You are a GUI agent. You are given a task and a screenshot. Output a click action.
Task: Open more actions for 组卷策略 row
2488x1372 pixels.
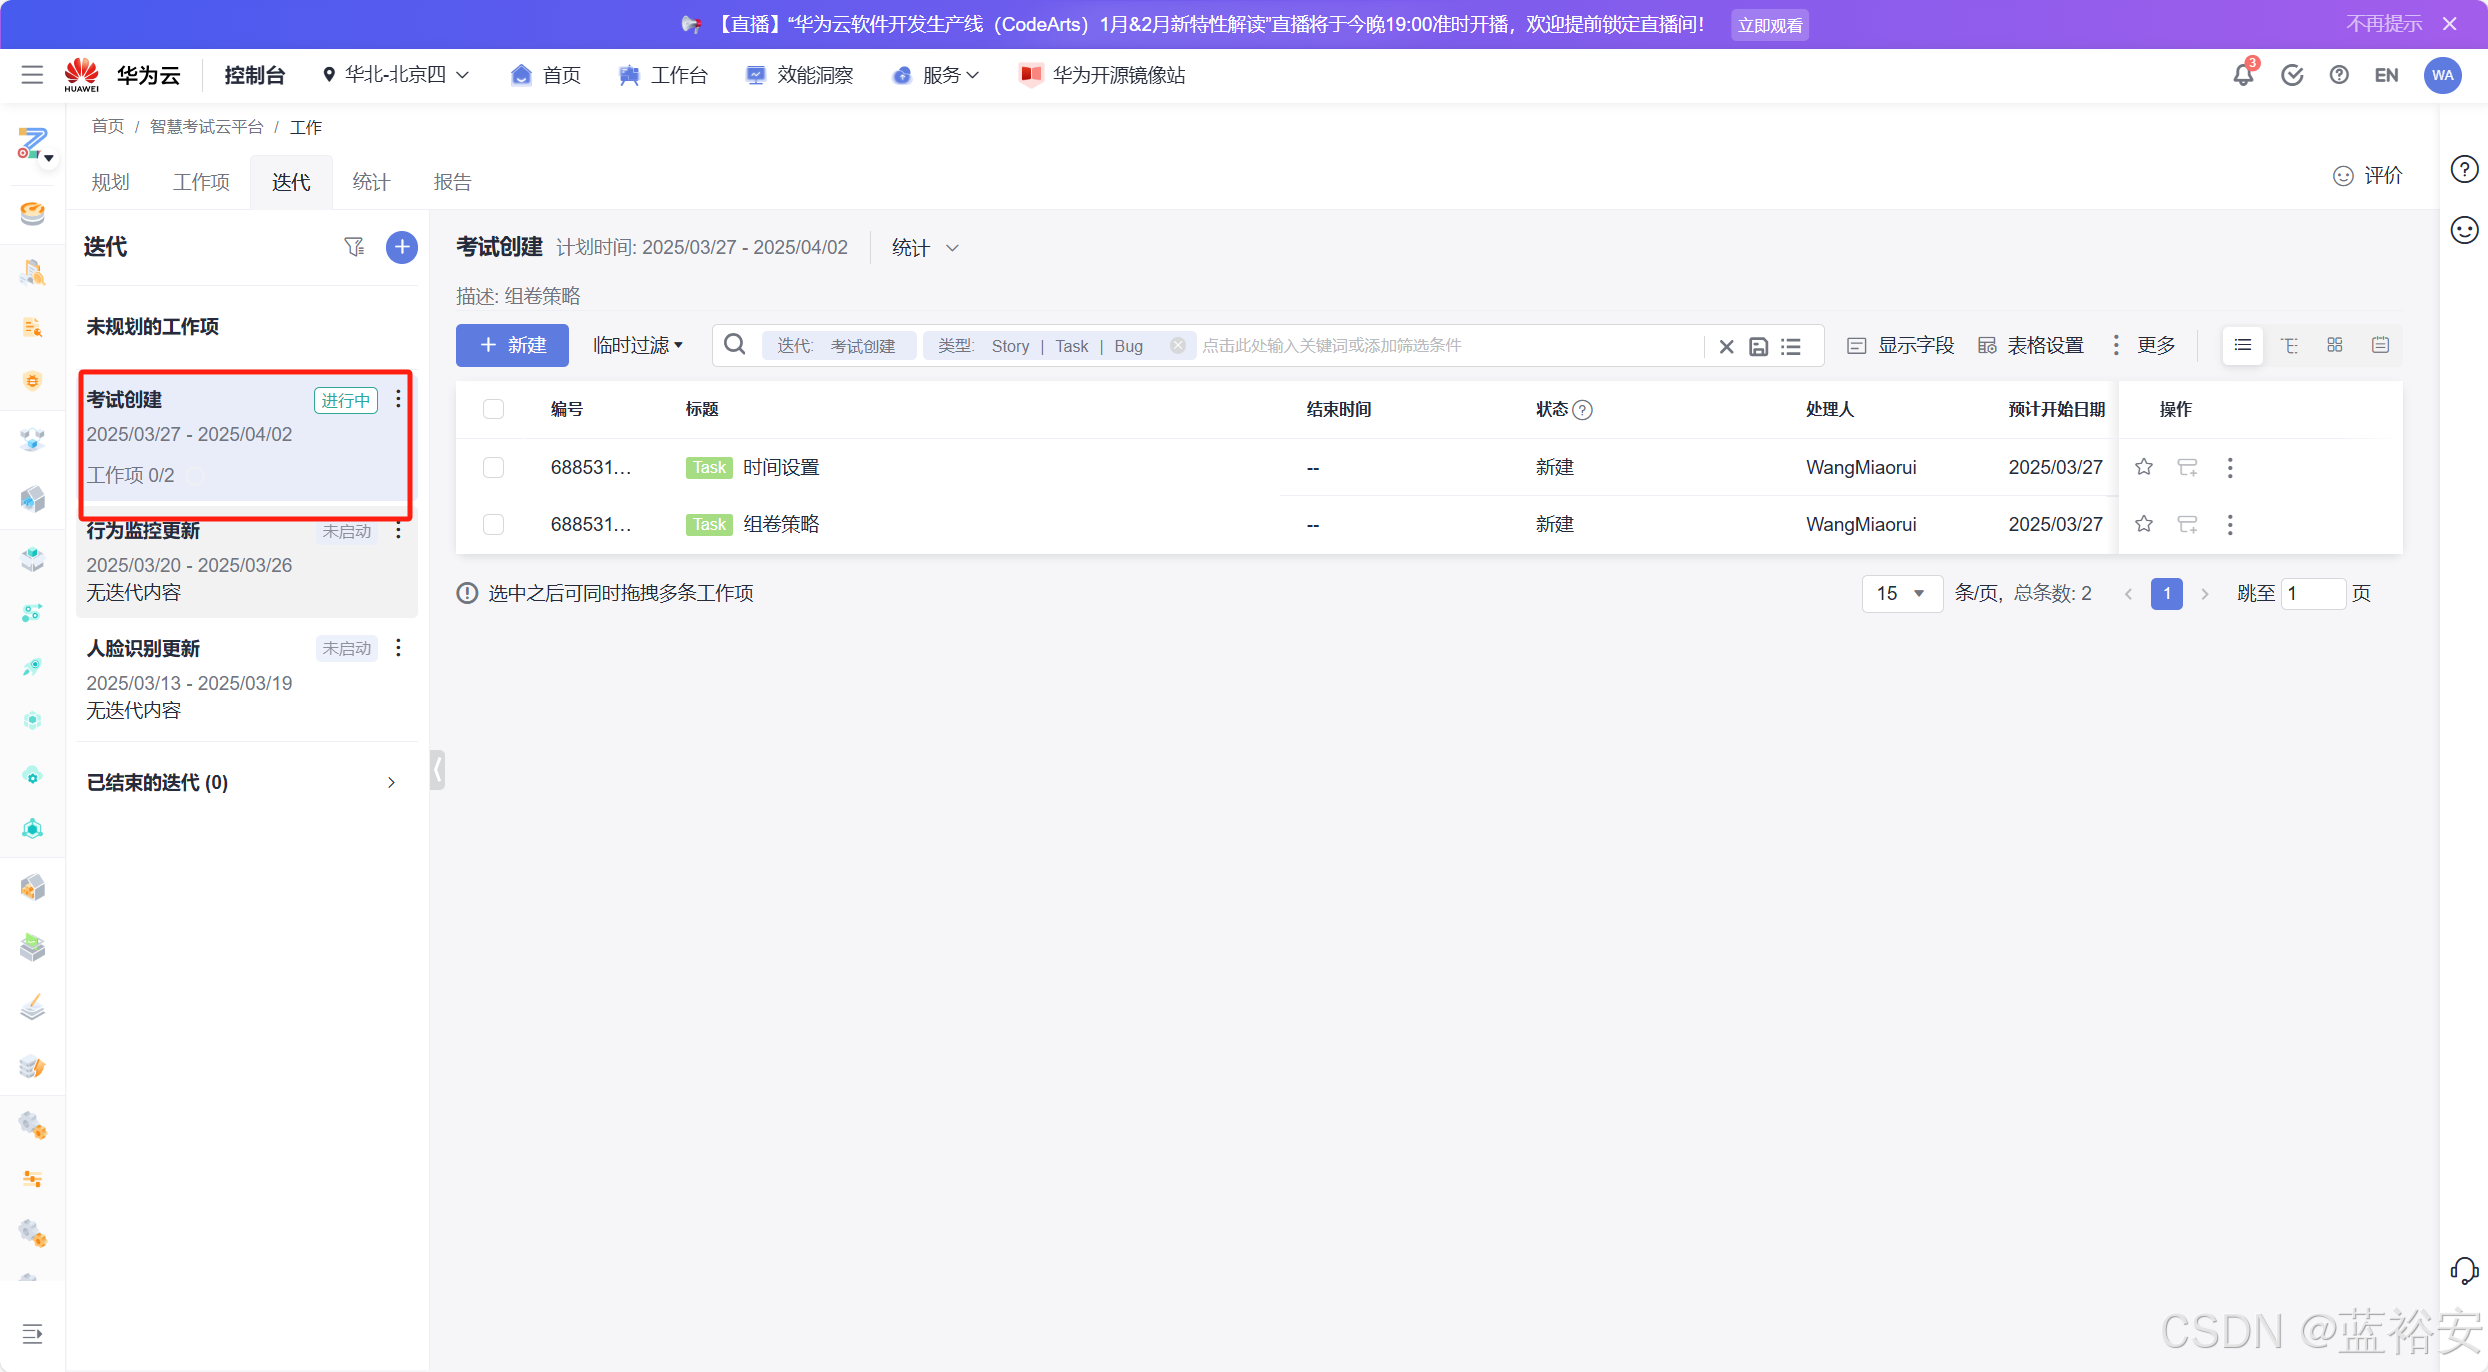pos(2229,524)
